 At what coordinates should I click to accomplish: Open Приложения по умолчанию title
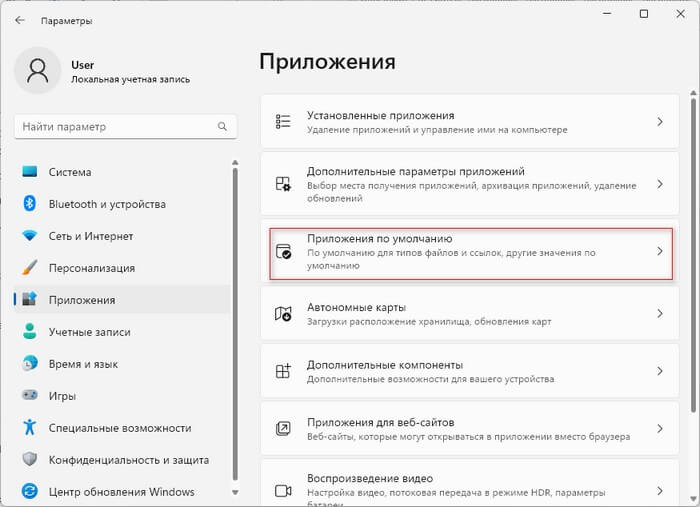tap(379, 239)
